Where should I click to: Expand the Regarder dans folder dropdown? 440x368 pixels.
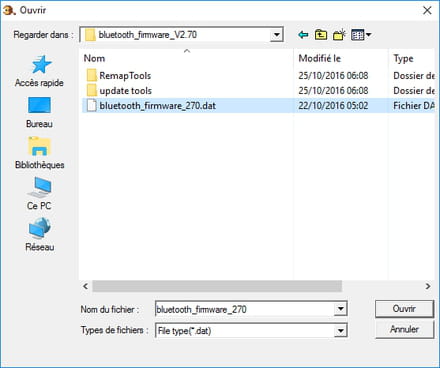277,35
